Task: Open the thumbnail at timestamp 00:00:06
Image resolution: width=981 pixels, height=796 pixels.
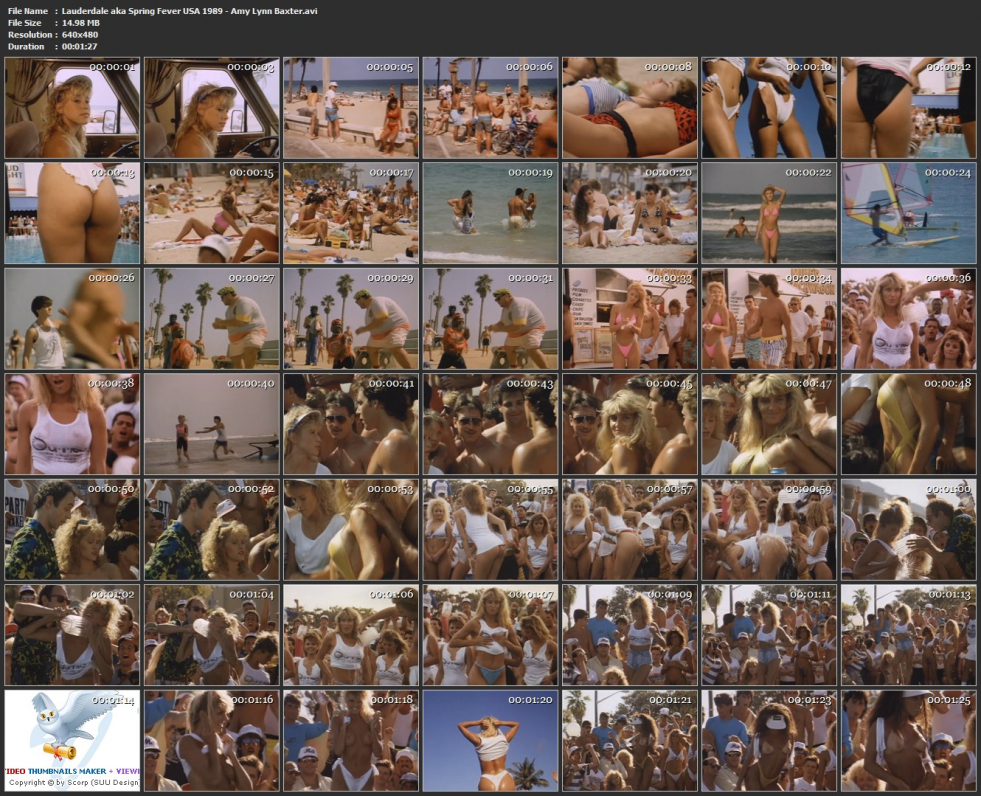Action: 489,108
